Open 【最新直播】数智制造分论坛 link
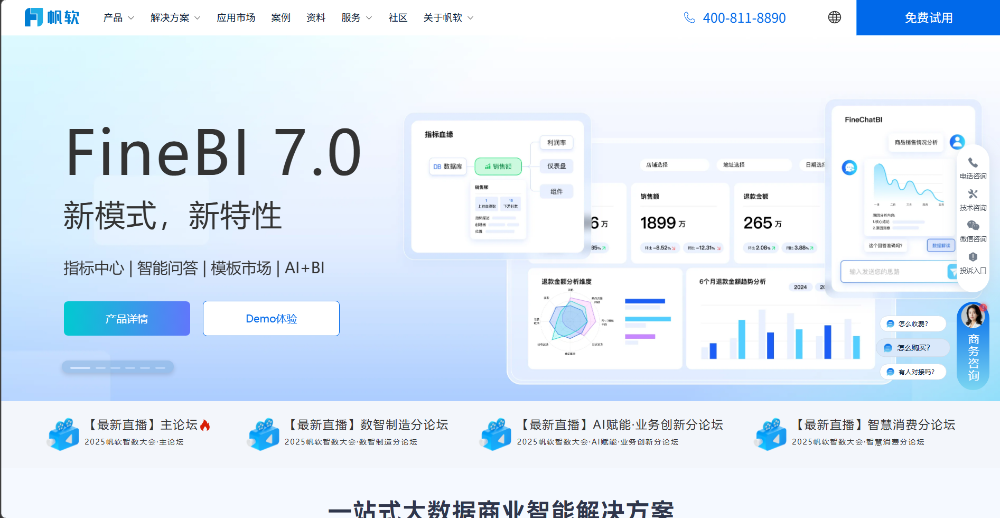The width and height of the screenshot is (1000, 518). 366,425
